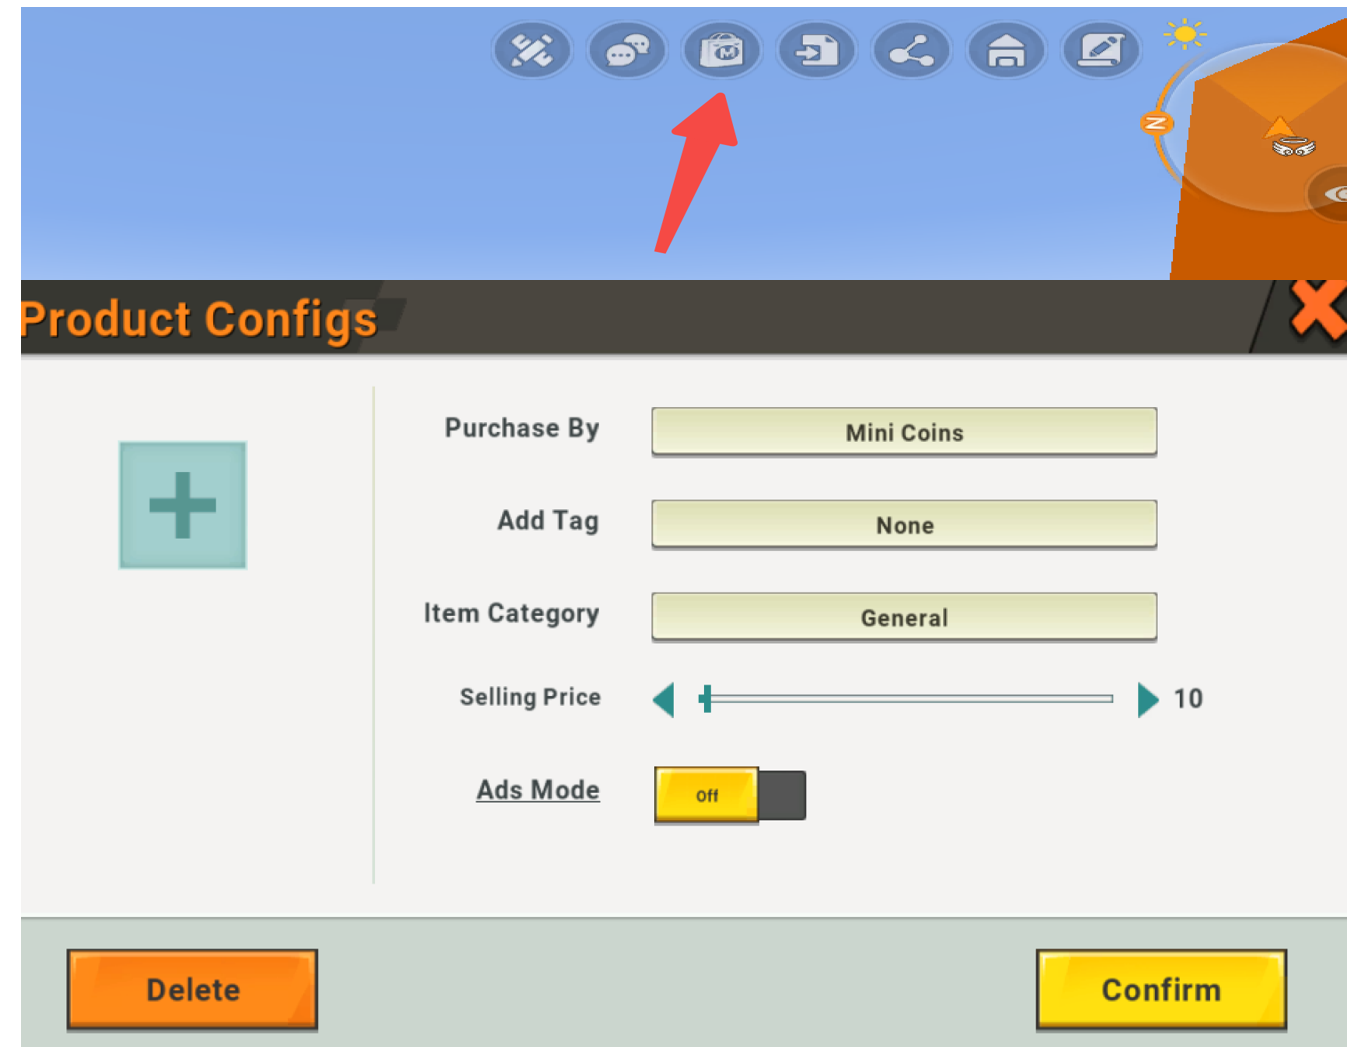The height and width of the screenshot is (1054, 1368).
Task: Decrease selling price with left arrow
Action: click(664, 699)
